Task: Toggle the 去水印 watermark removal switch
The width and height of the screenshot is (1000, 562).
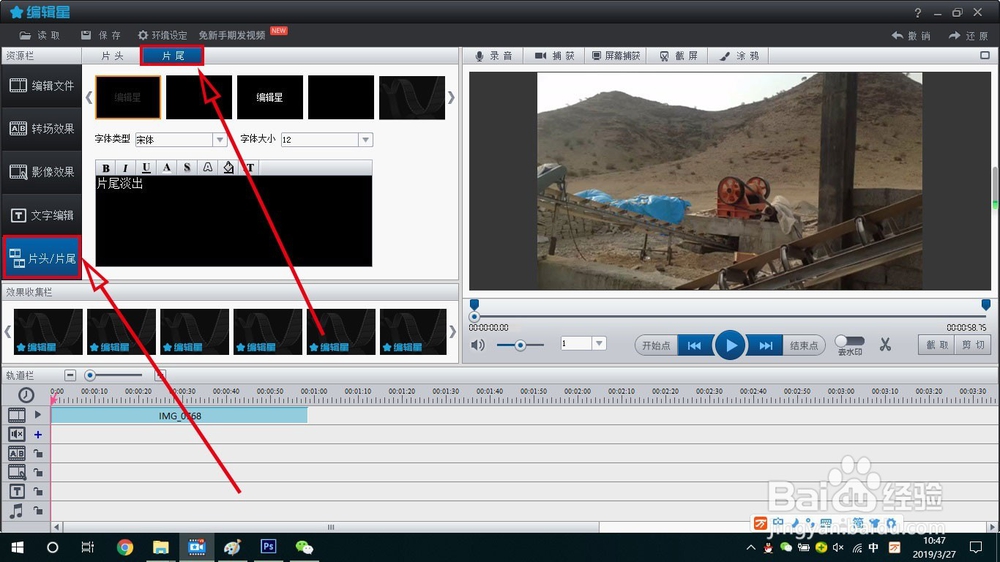Action: pyautogui.click(x=850, y=341)
